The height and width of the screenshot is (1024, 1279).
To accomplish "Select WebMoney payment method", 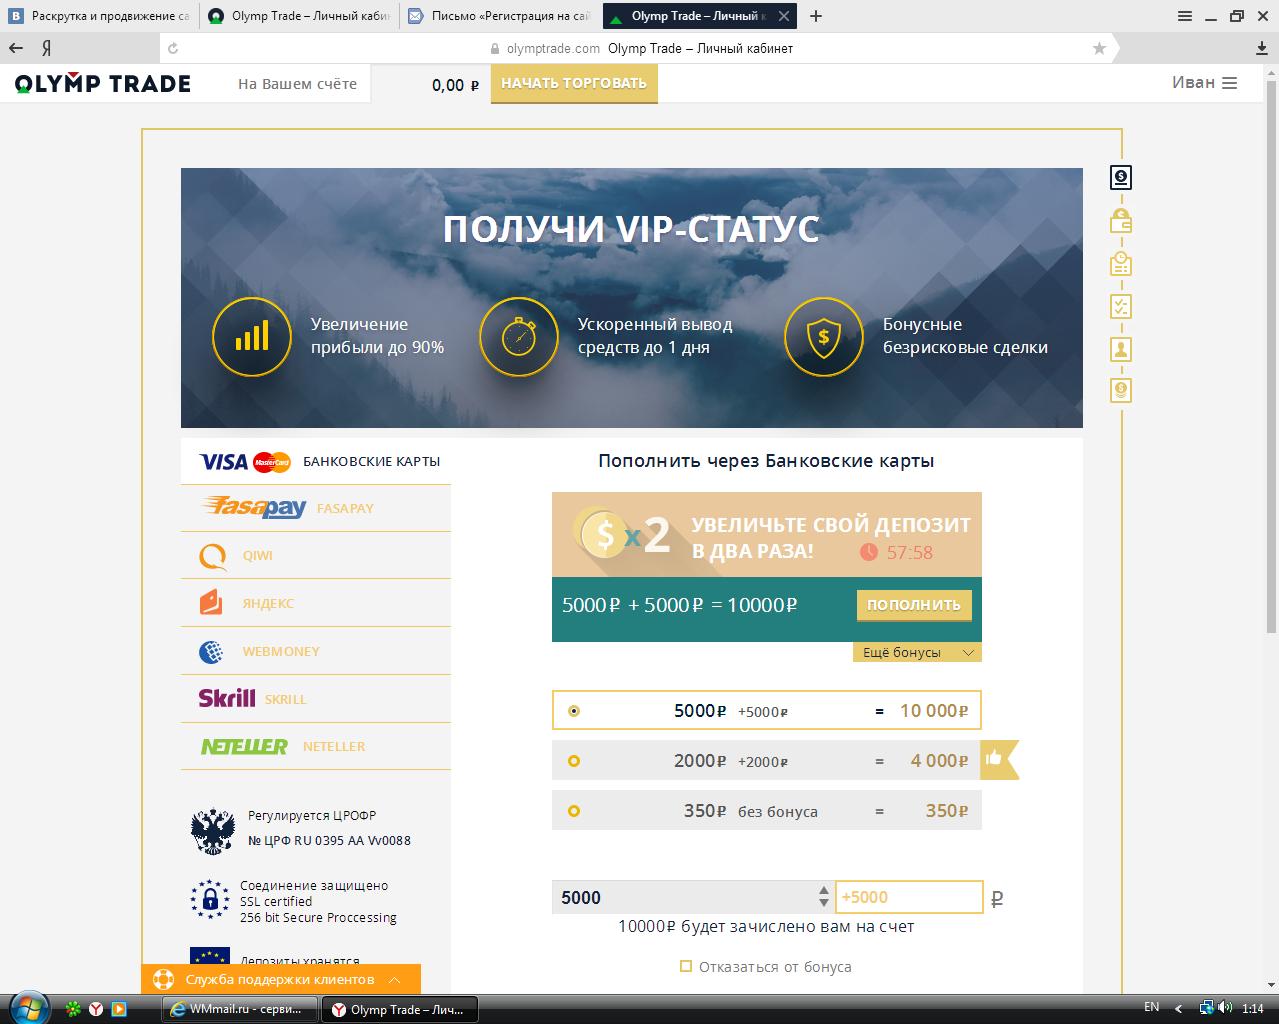I will pyautogui.click(x=316, y=651).
